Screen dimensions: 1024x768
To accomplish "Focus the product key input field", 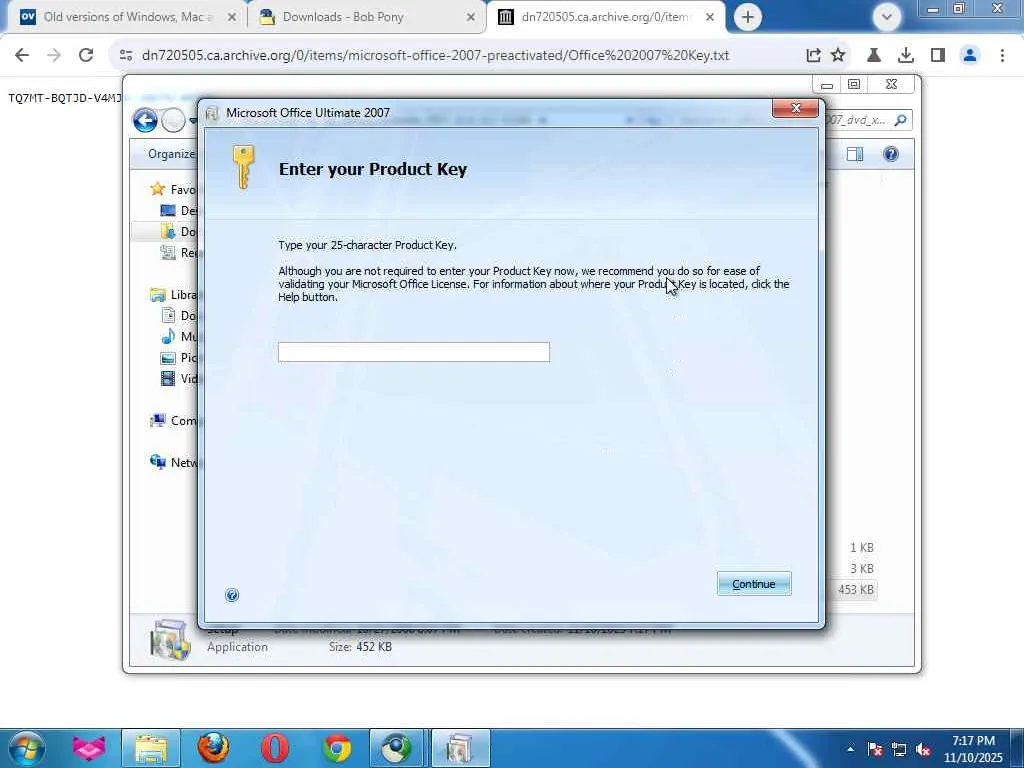I will coord(413,352).
